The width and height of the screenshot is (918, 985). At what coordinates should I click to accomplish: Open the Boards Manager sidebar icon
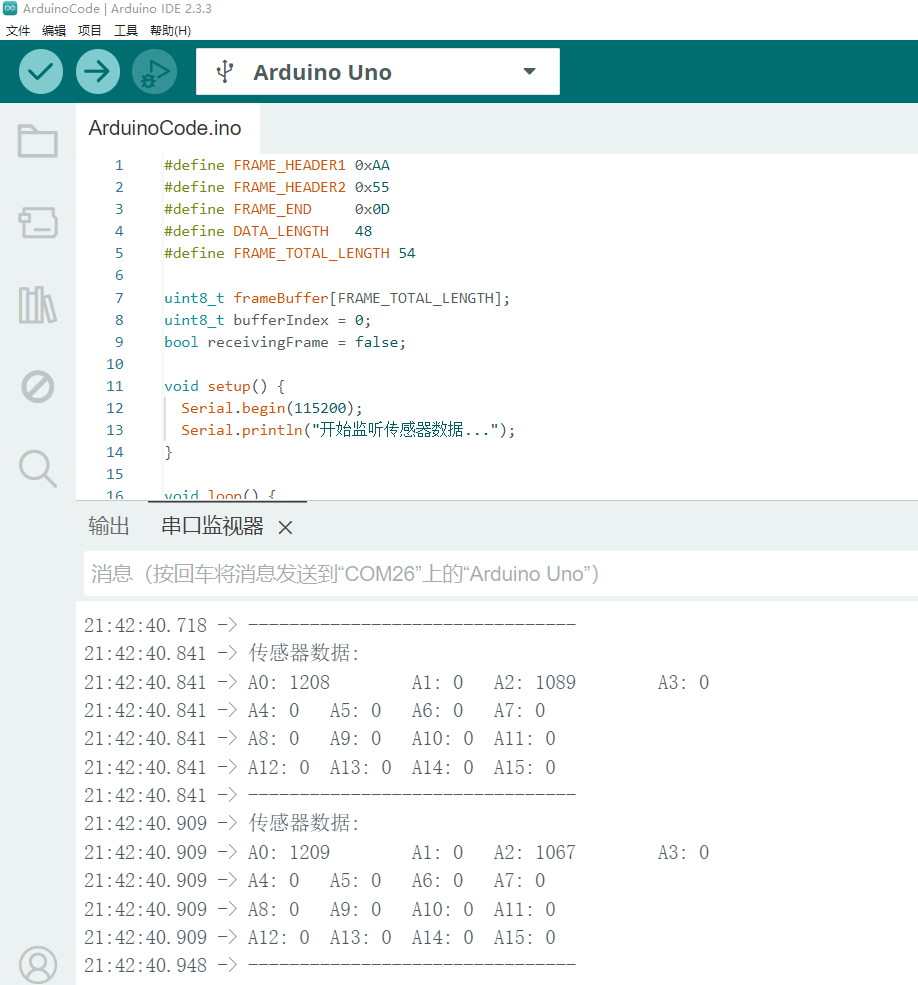coord(38,222)
